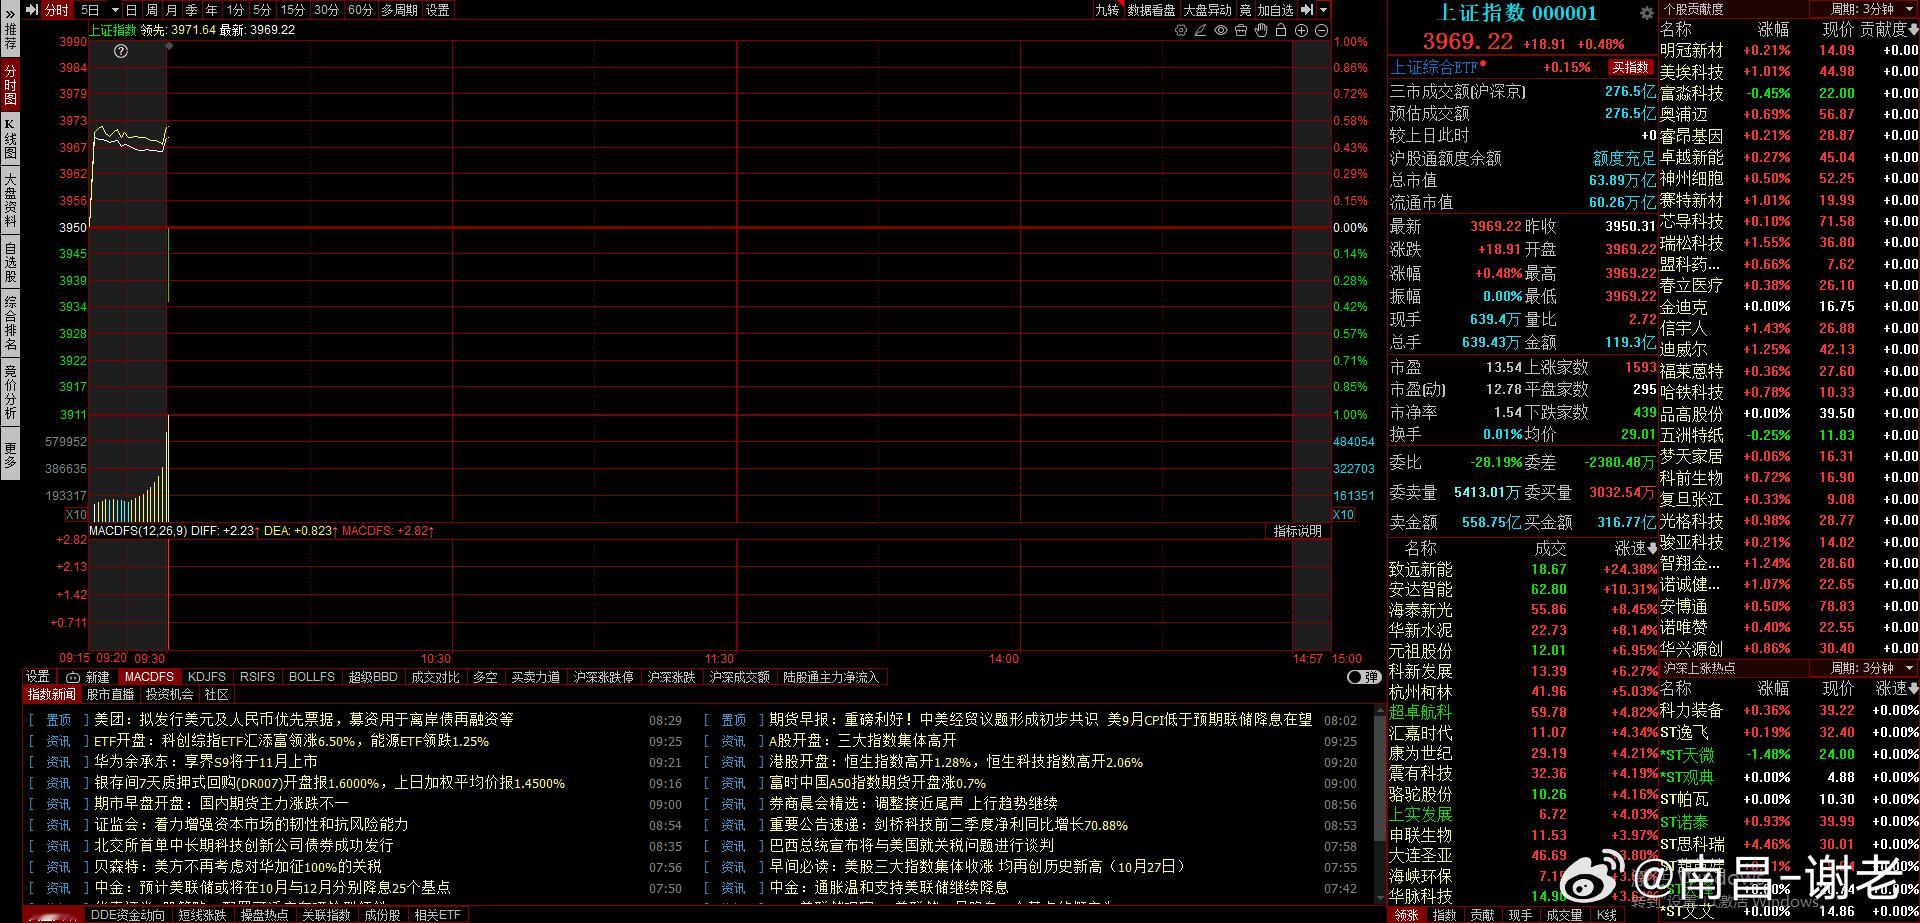
Task: Open news 华为余承东：享界S9将于11月上市
Action: point(206,762)
